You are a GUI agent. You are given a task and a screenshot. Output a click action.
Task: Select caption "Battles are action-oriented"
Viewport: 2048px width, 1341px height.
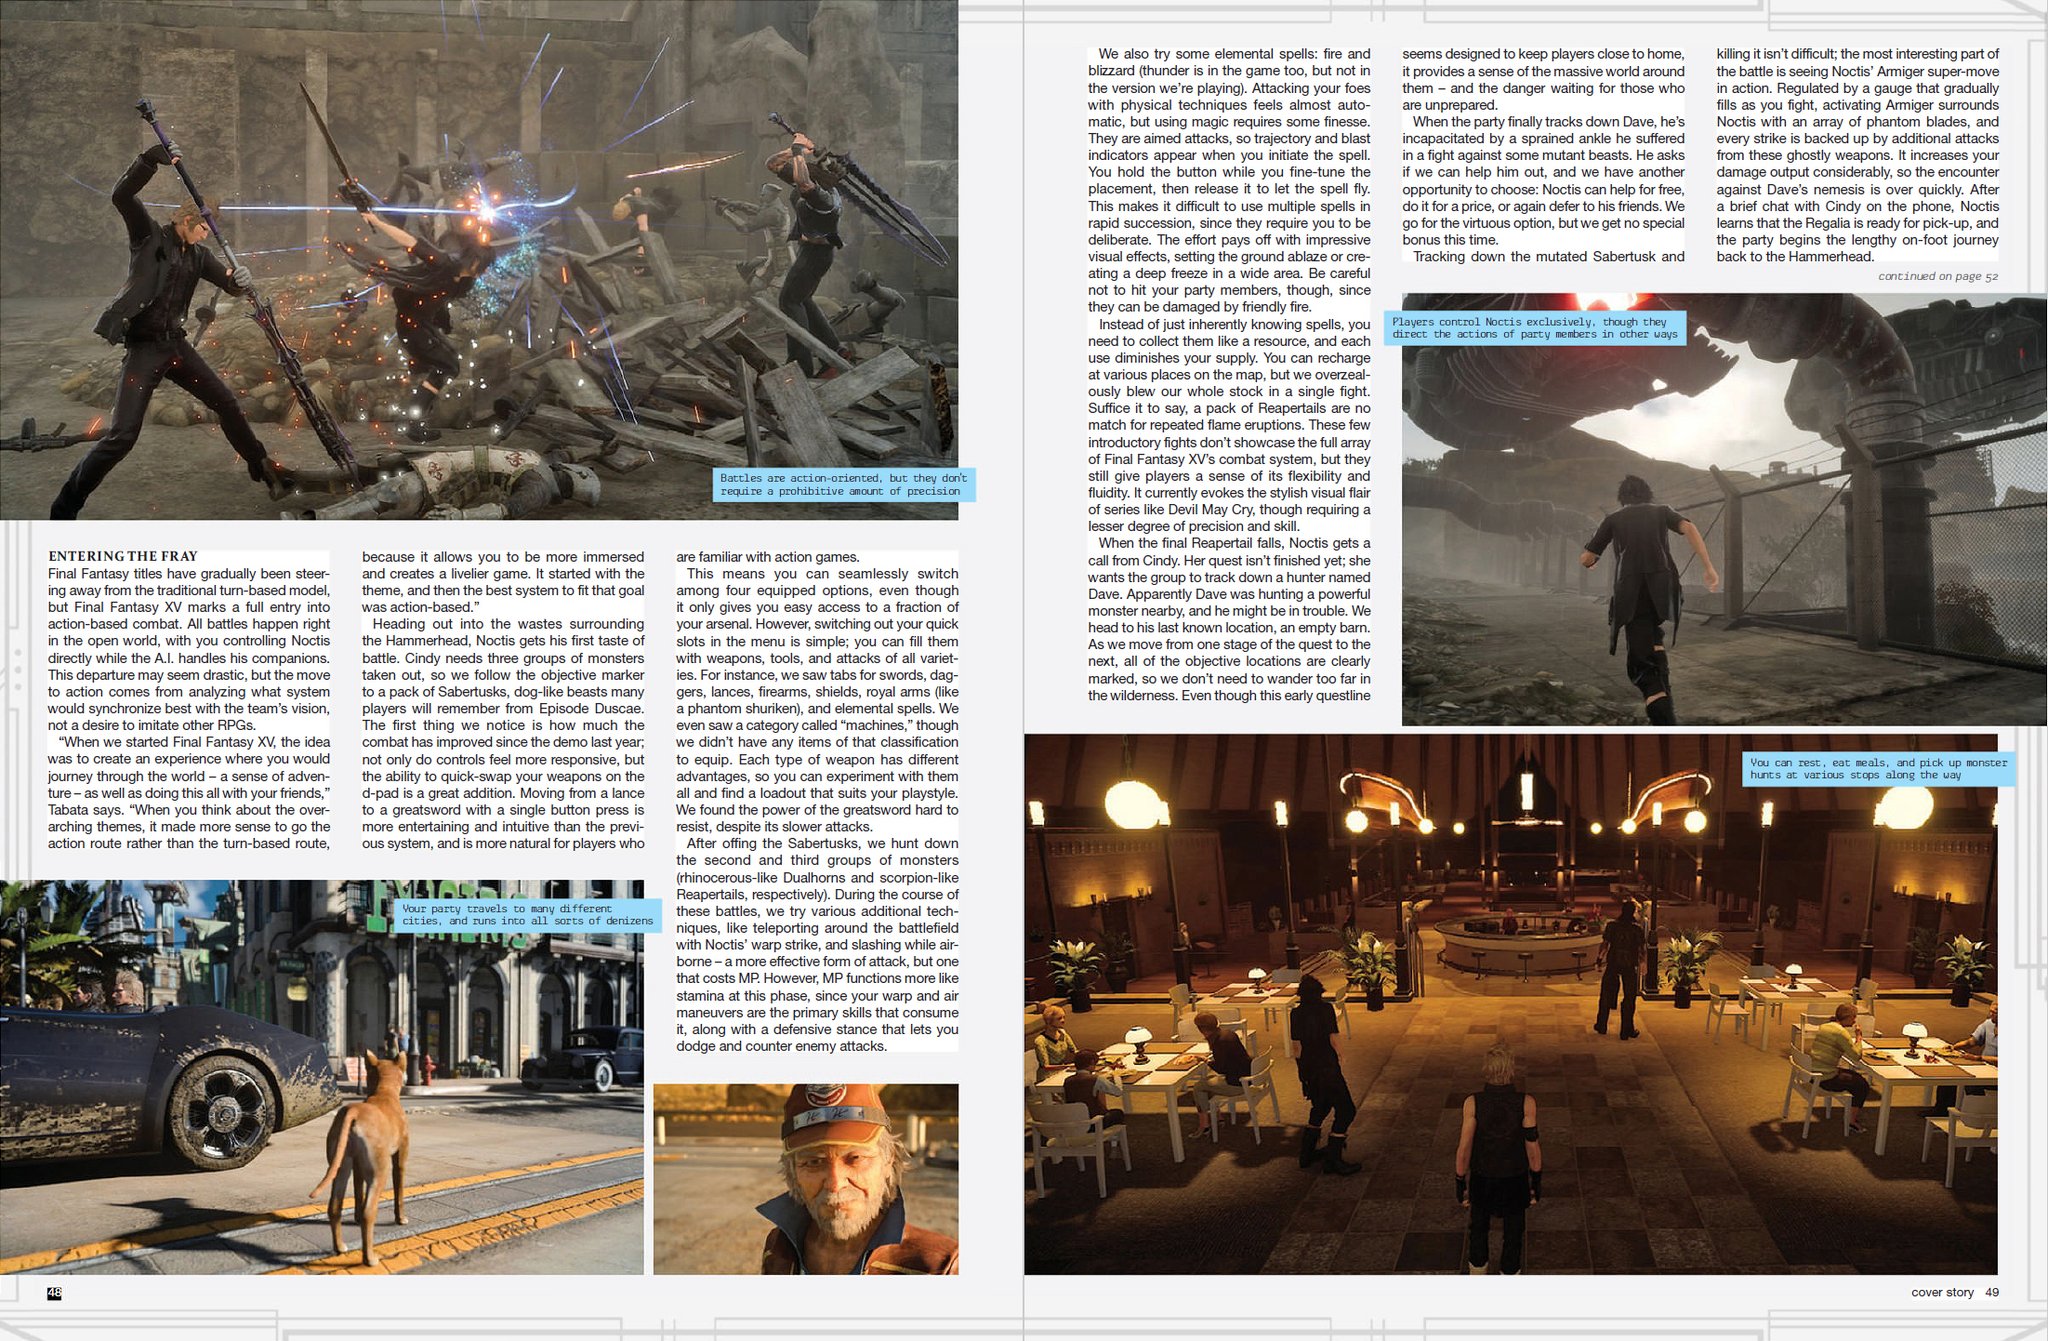(843, 485)
